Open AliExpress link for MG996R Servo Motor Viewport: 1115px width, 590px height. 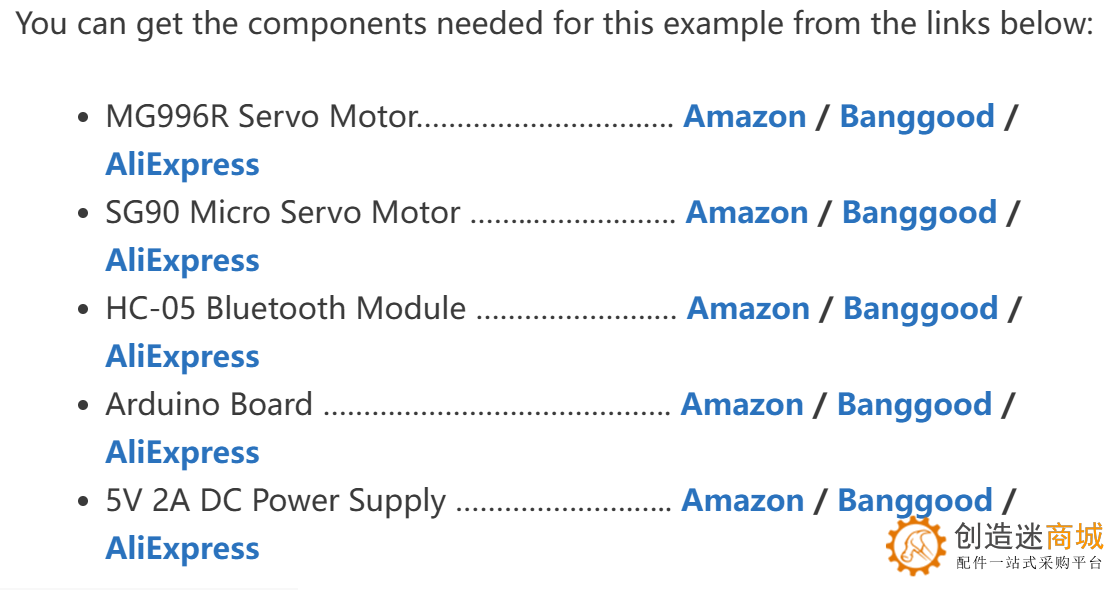(x=182, y=165)
